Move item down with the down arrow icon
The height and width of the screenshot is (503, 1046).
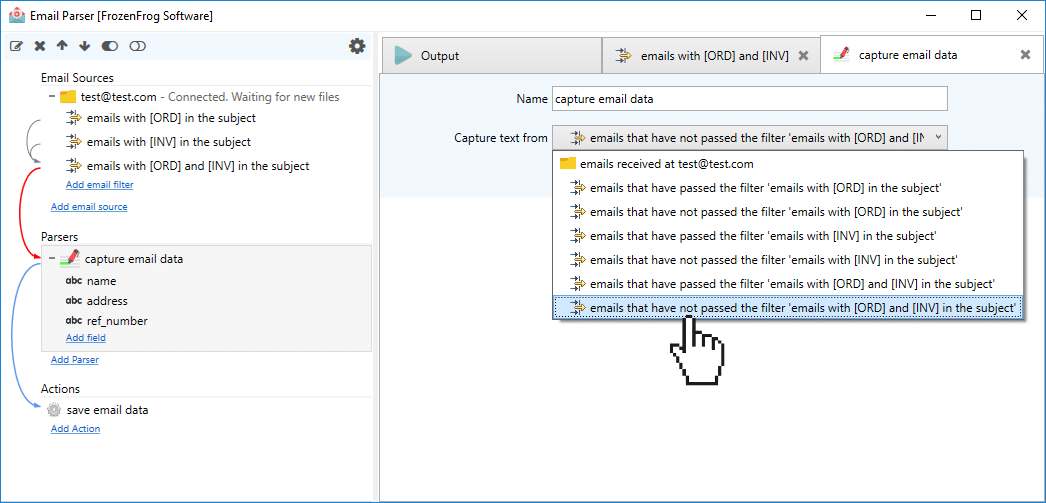click(x=84, y=46)
